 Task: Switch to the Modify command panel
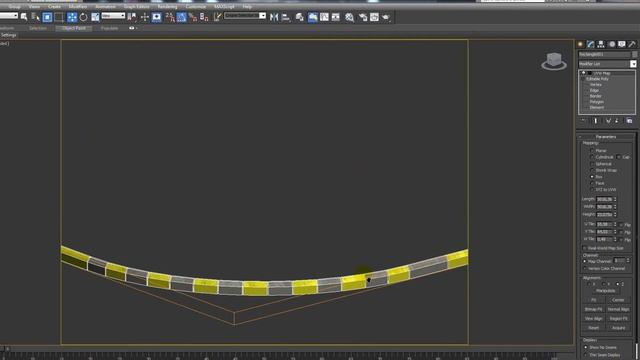click(591, 44)
